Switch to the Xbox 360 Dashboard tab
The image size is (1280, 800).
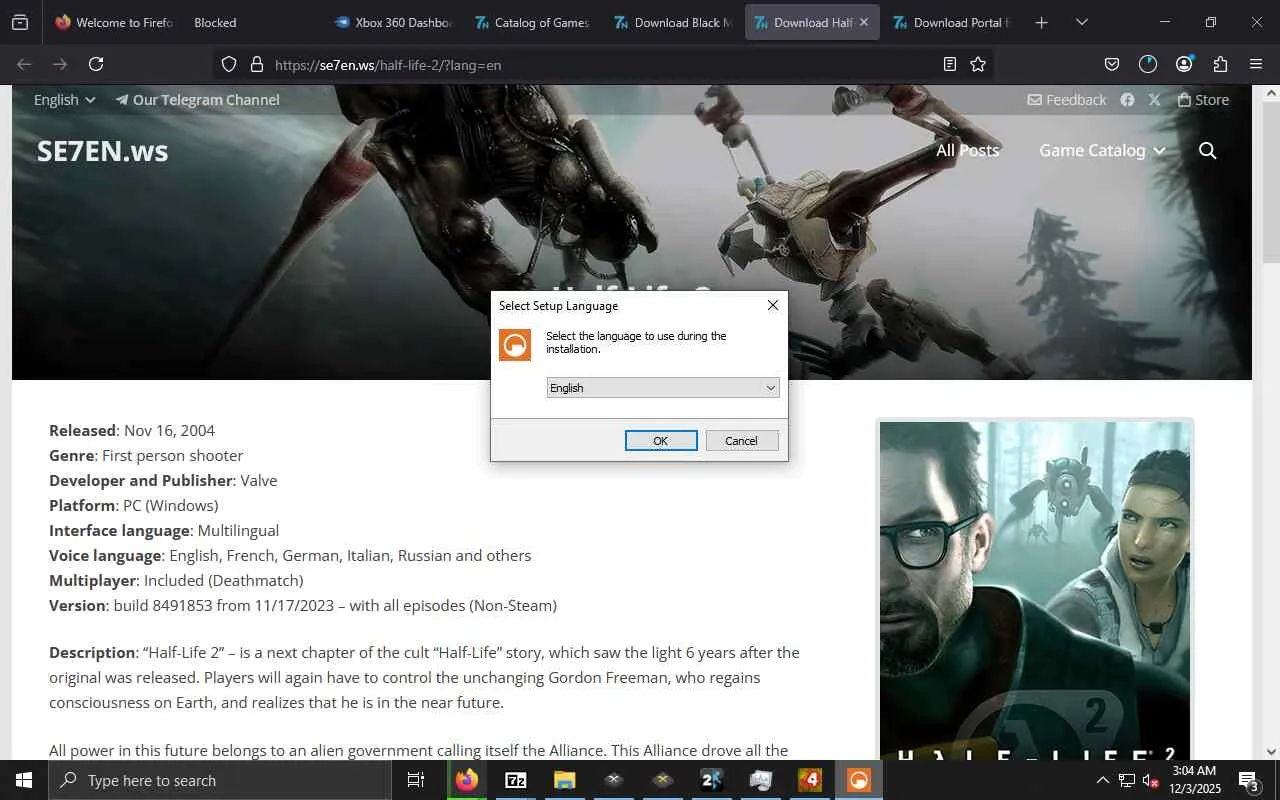tap(393, 22)
